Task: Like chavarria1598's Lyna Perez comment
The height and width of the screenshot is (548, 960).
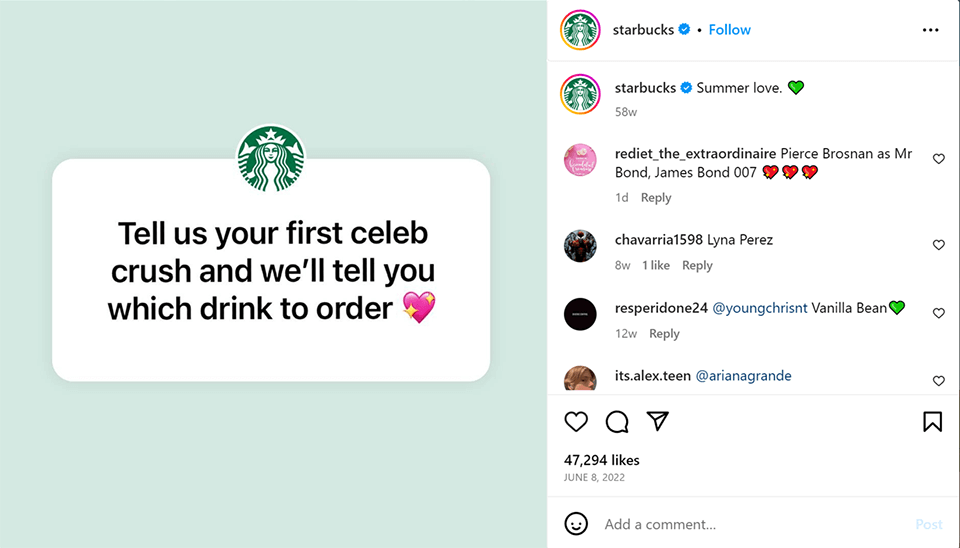Action: [x=938, y=245]
